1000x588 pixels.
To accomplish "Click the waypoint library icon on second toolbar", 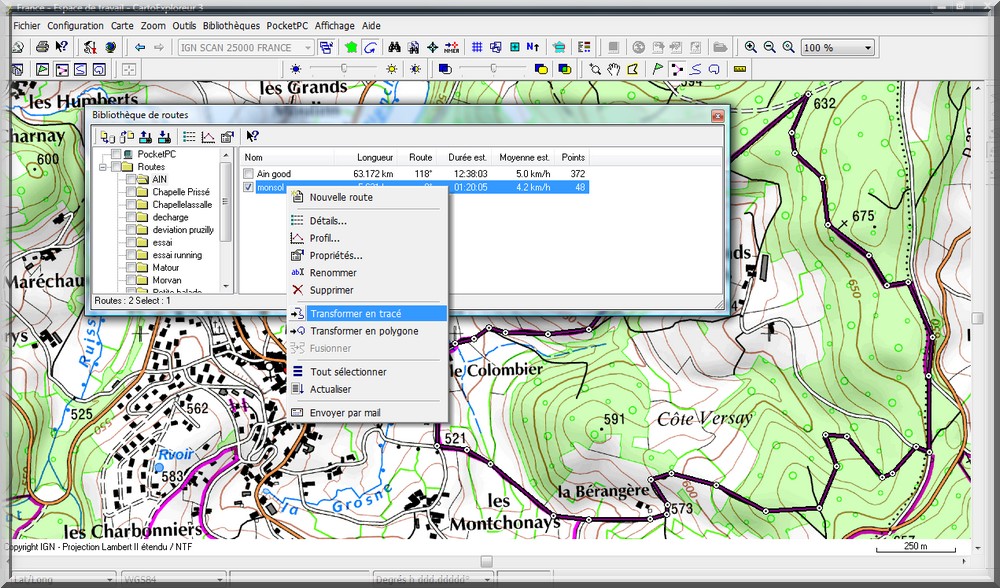I will tap(43, 70).
